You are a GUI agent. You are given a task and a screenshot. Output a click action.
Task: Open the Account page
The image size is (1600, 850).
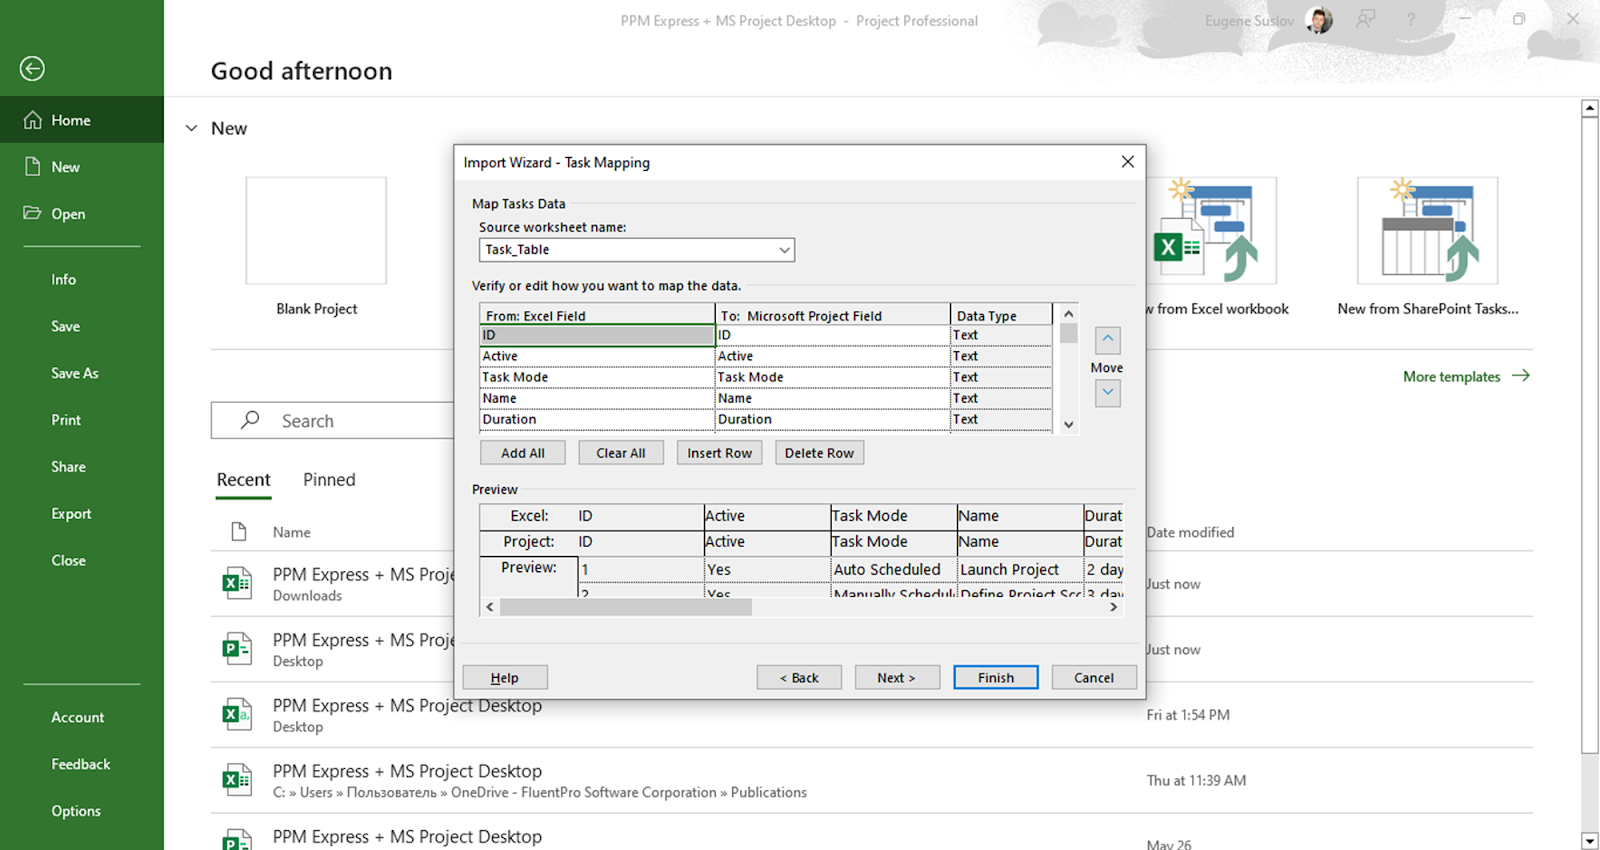click(78, 717)
